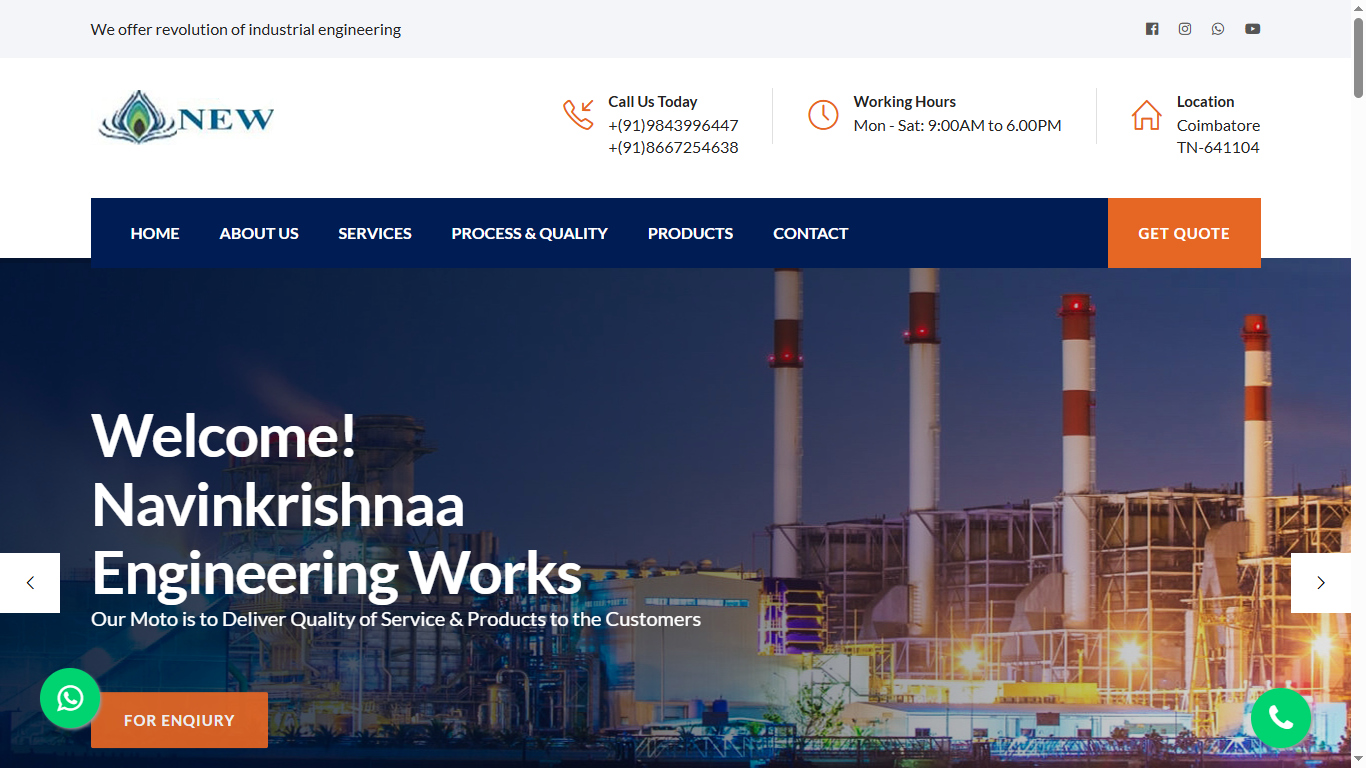
Task: Tap the green floating phone call button
Action: (x=1281, y=718)
